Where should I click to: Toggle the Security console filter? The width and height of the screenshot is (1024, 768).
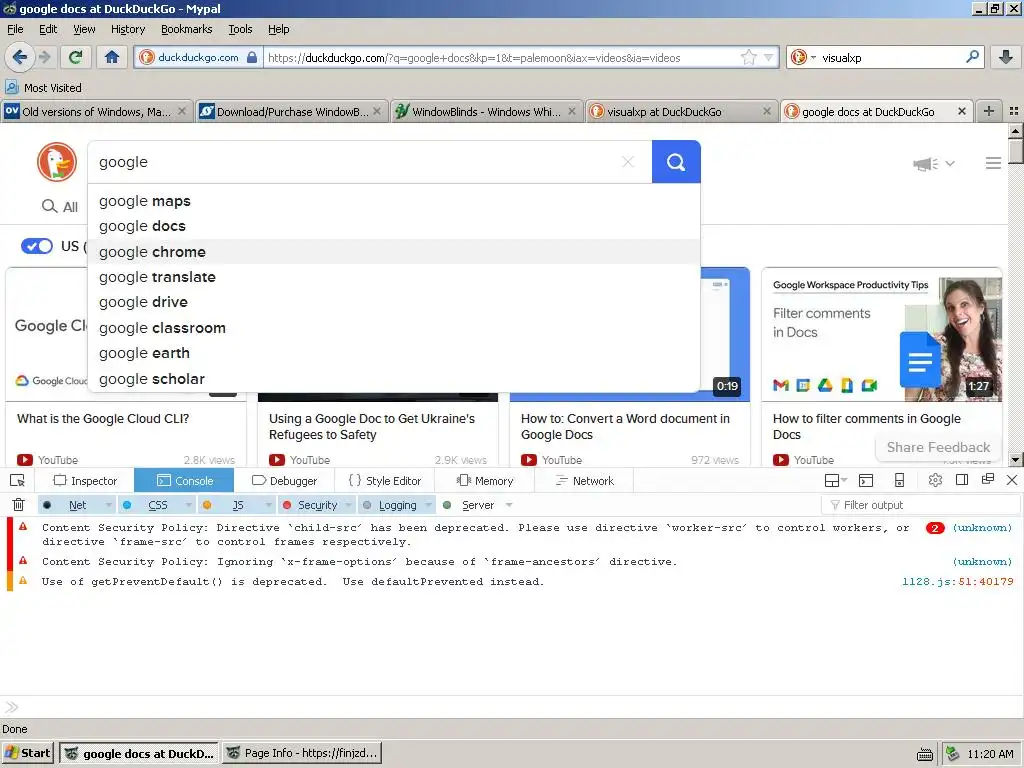click(x=311, y=505)
